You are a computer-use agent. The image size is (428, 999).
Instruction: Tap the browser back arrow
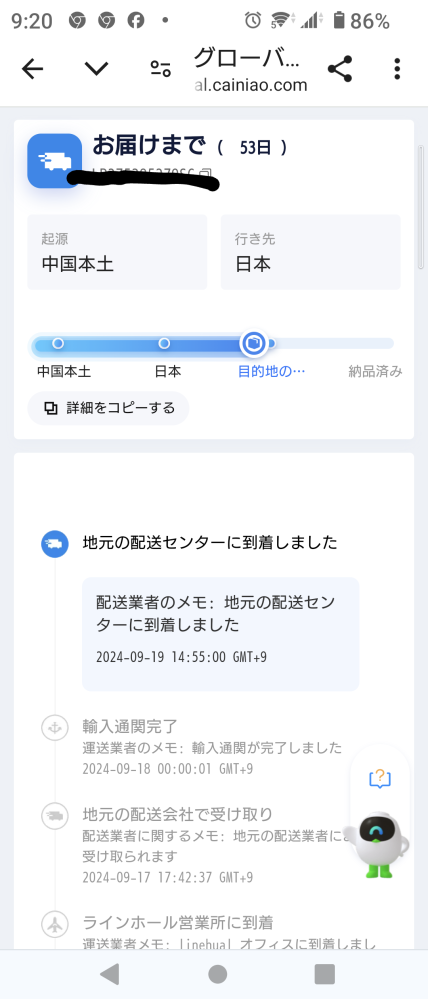[32, 69]
